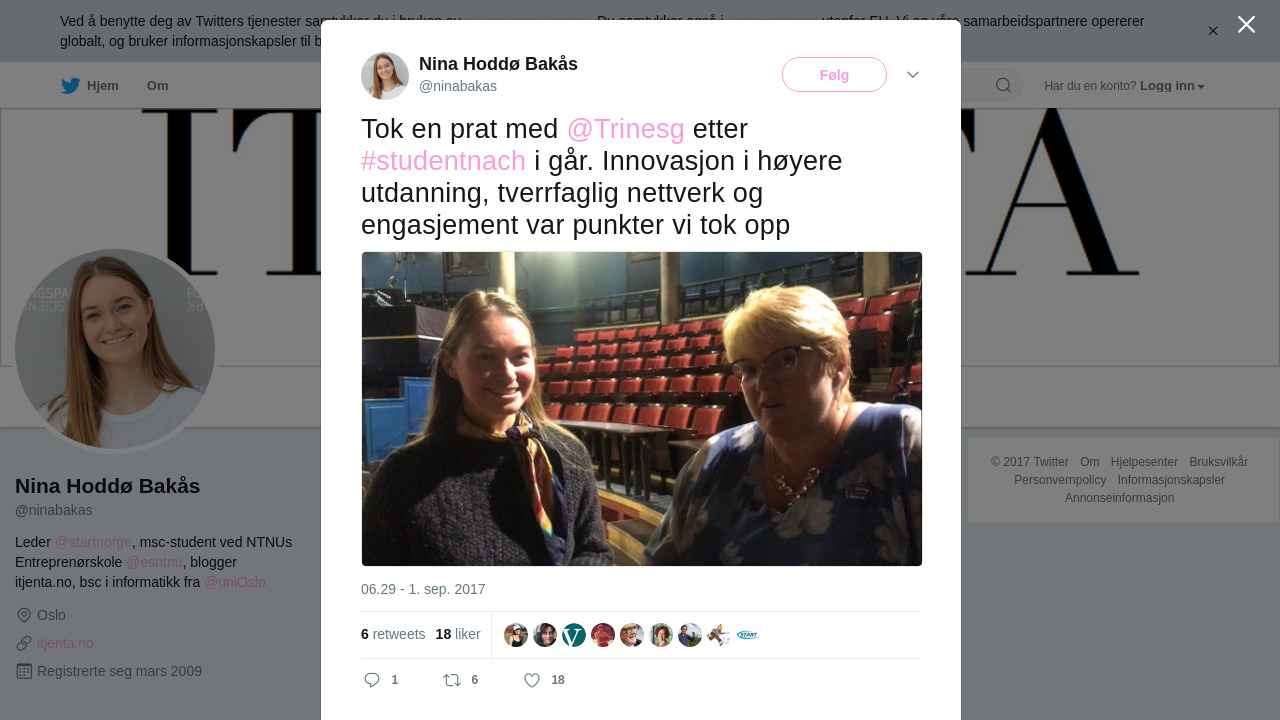Click the itjenta.no profile link
The image size is (1280, 720).
click(65, 643)
